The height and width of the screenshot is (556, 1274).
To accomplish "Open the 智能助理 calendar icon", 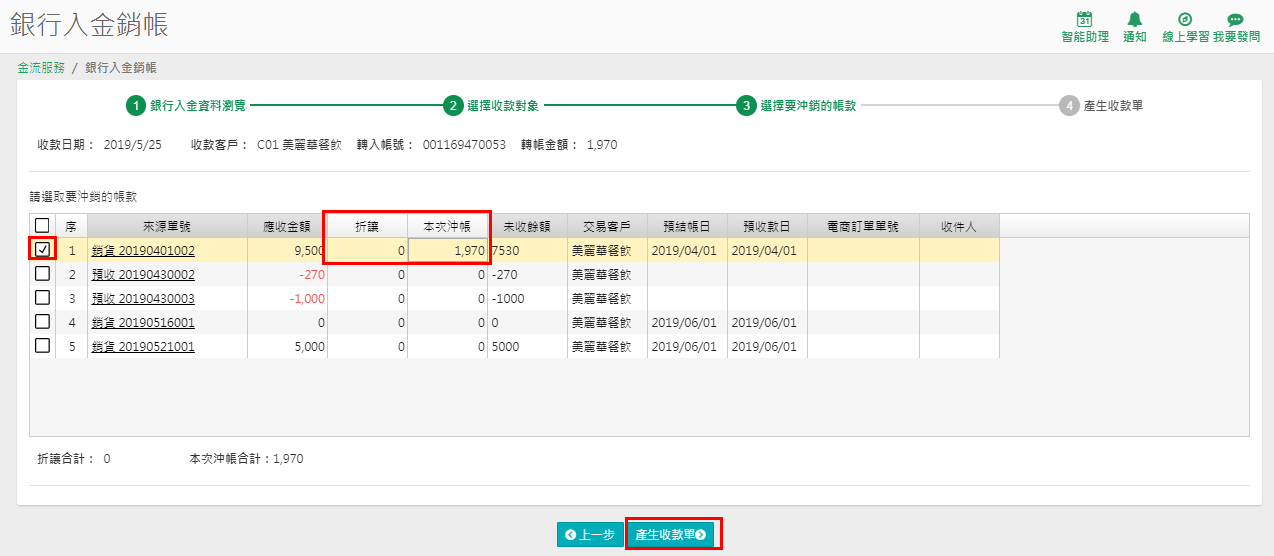I will [x=1084, y=19].
